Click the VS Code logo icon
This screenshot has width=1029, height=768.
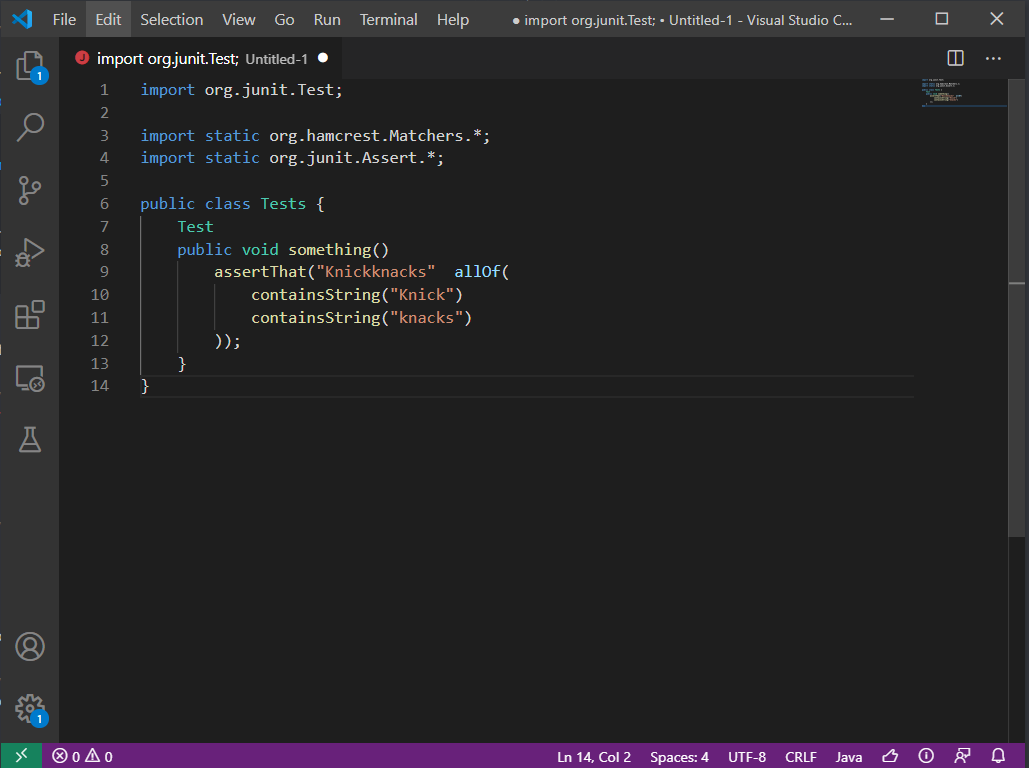pyautogui.click(x=22, y=19)
